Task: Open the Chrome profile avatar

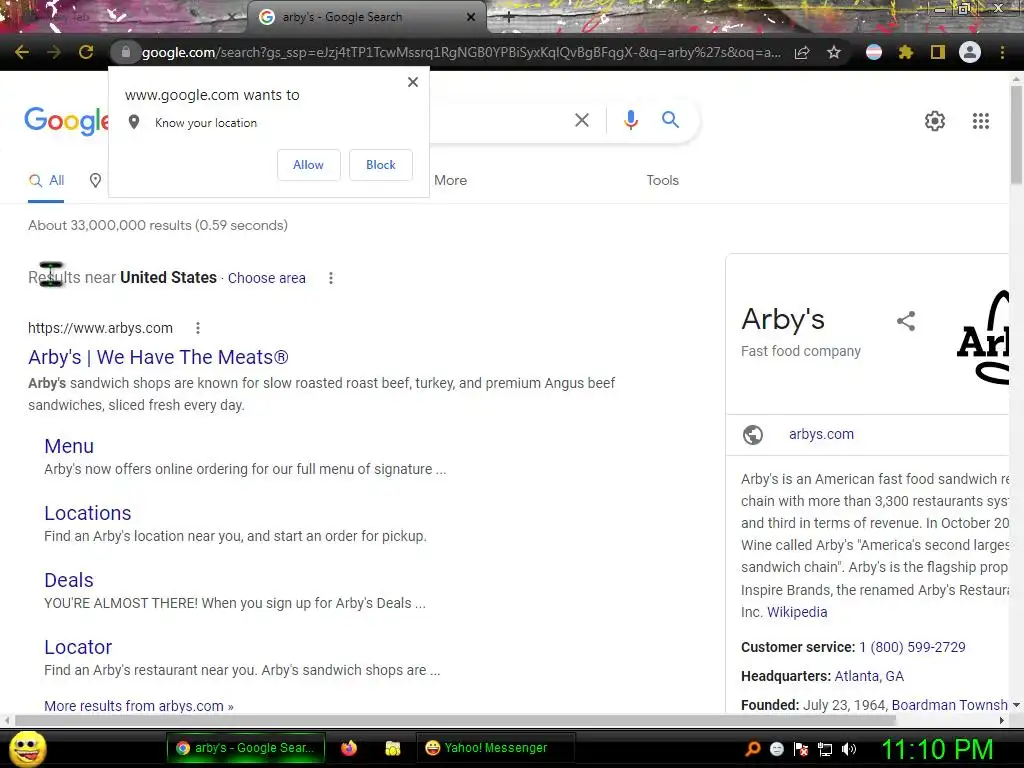Action: [x=970, y=52]
